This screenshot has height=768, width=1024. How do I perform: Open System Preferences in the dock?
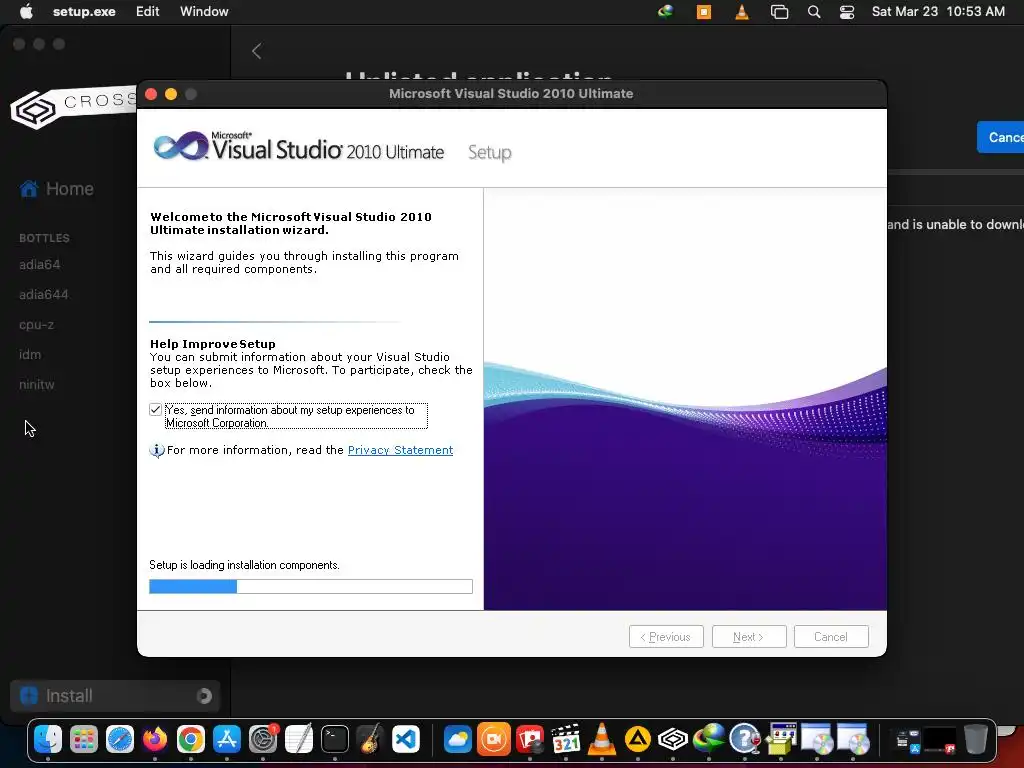click(263, 740)
